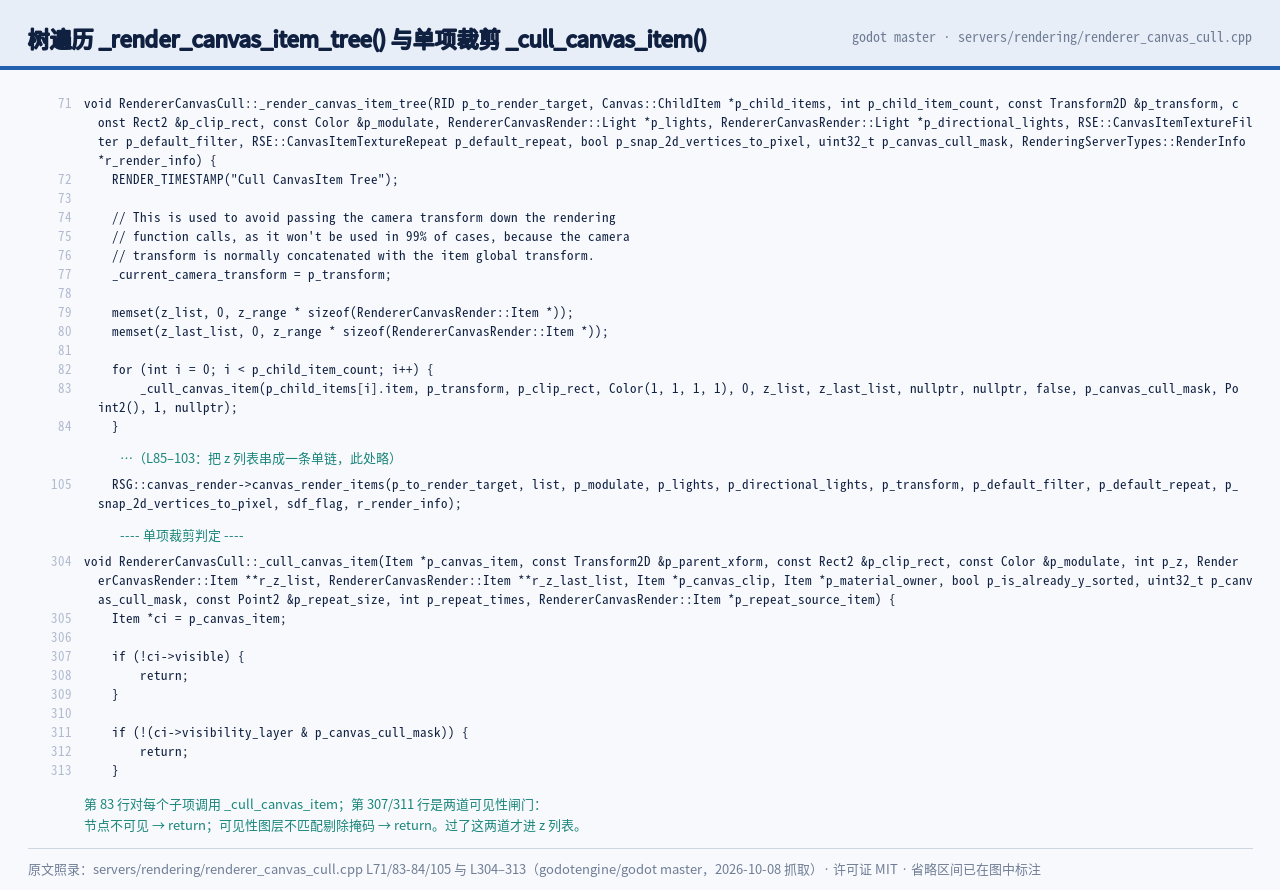
Task: Click 'RSG::canvas_render->canvas_render_items' line
Action: pyautogui.click(x=668, y=494)
